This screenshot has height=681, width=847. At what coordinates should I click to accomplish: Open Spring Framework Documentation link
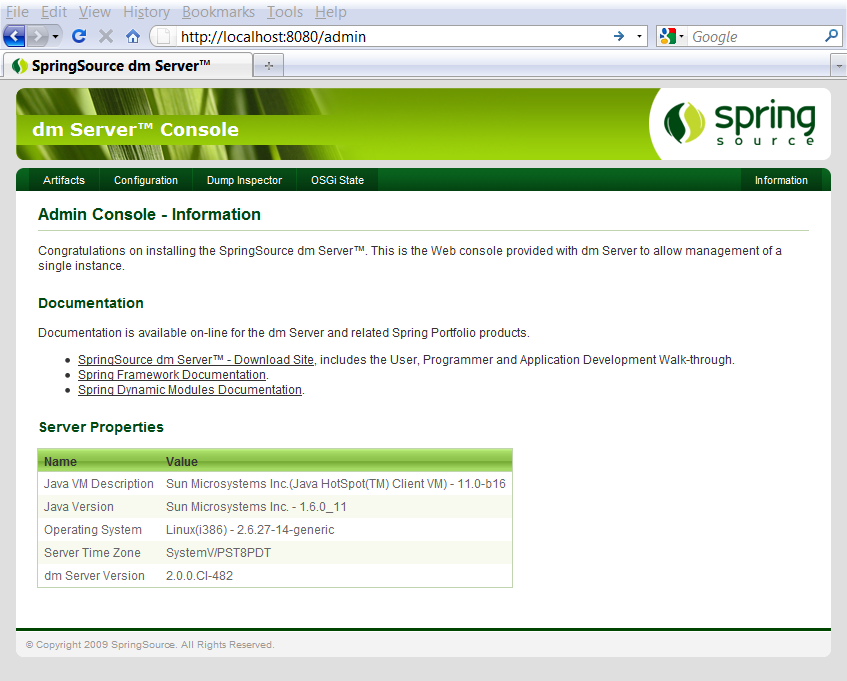[172, 375]
